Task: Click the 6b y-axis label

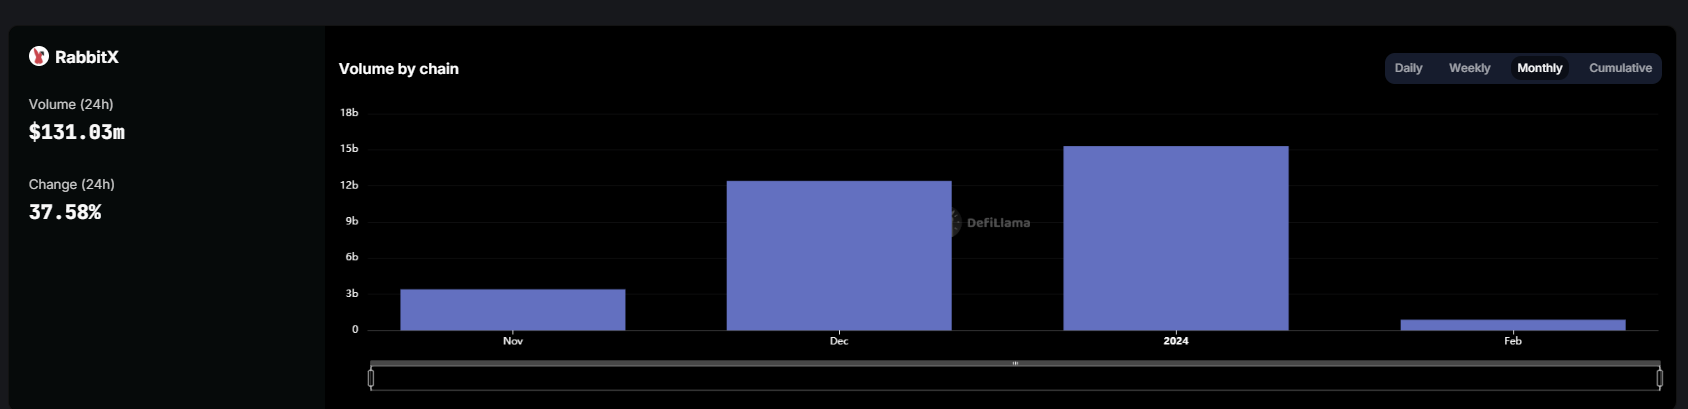Action: (x=352, y=257)
